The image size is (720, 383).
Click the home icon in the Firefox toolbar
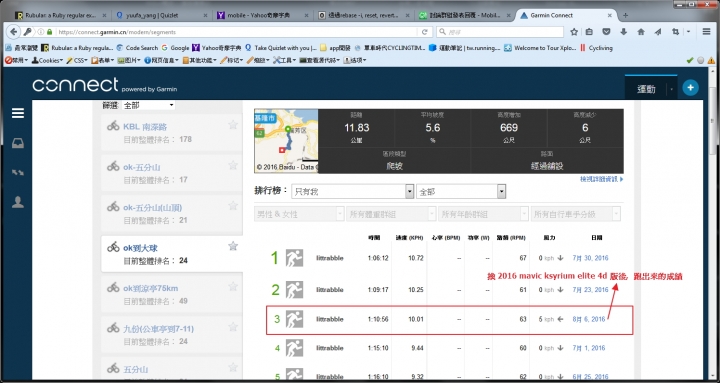click(x=641, y=32)
